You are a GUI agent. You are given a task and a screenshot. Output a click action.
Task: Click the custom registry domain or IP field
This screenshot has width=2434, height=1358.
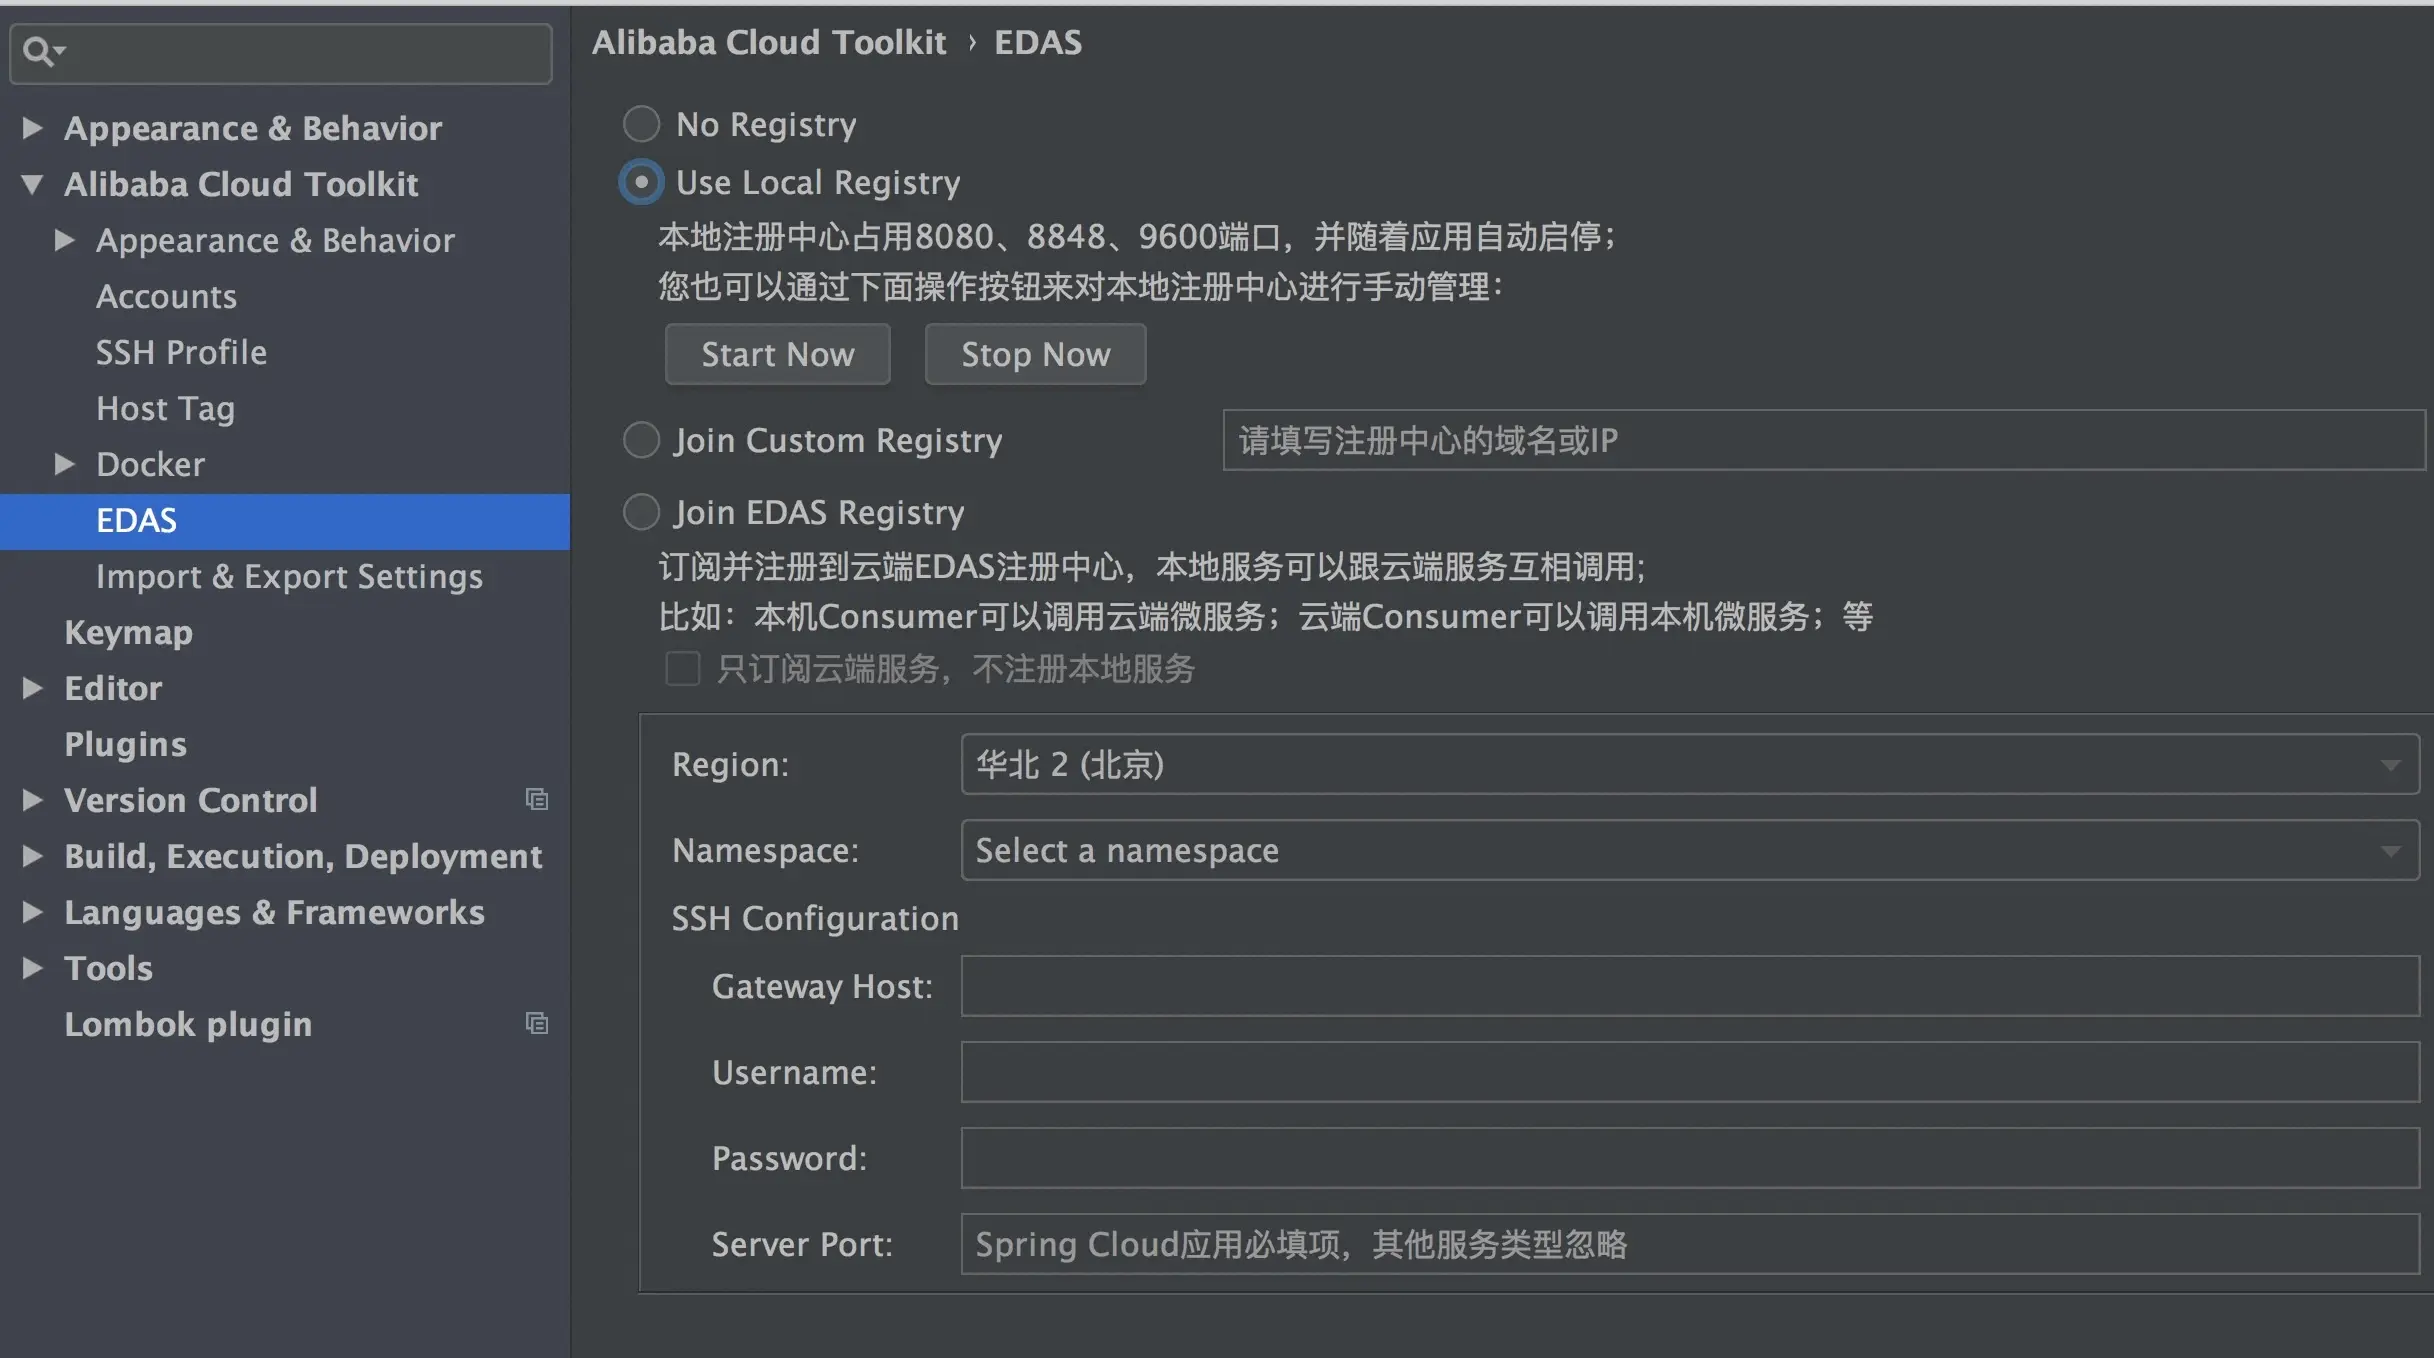point(1822,440)
